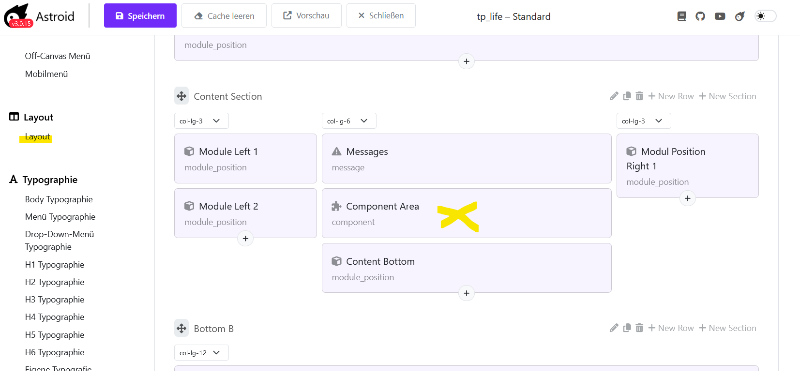Open the YouTube icon in header

(x=720, y=16)
